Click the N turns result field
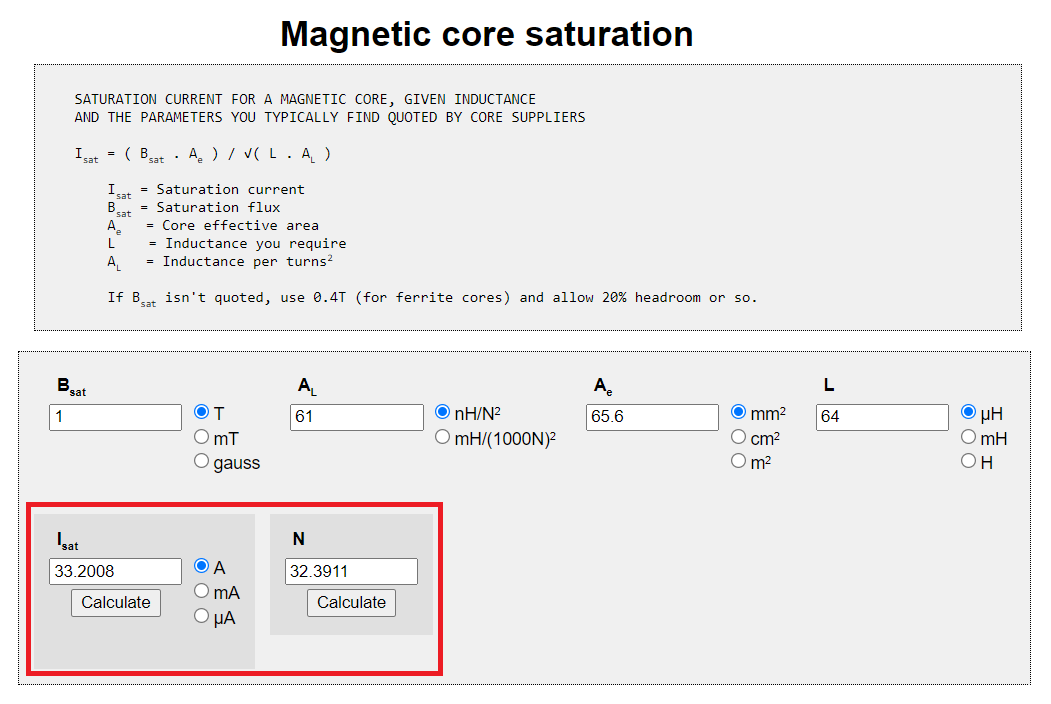1051x704 pixels. click(351, 572)
